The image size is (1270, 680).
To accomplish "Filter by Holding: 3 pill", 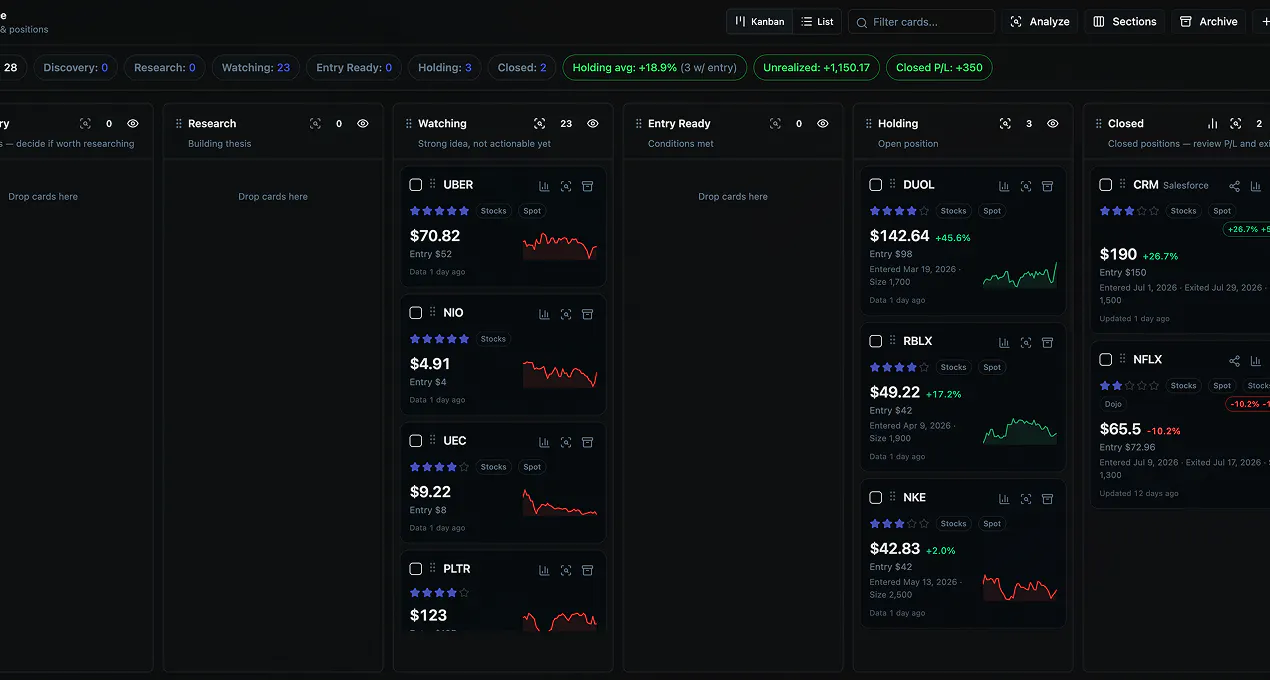I will (x=445, y=68).
